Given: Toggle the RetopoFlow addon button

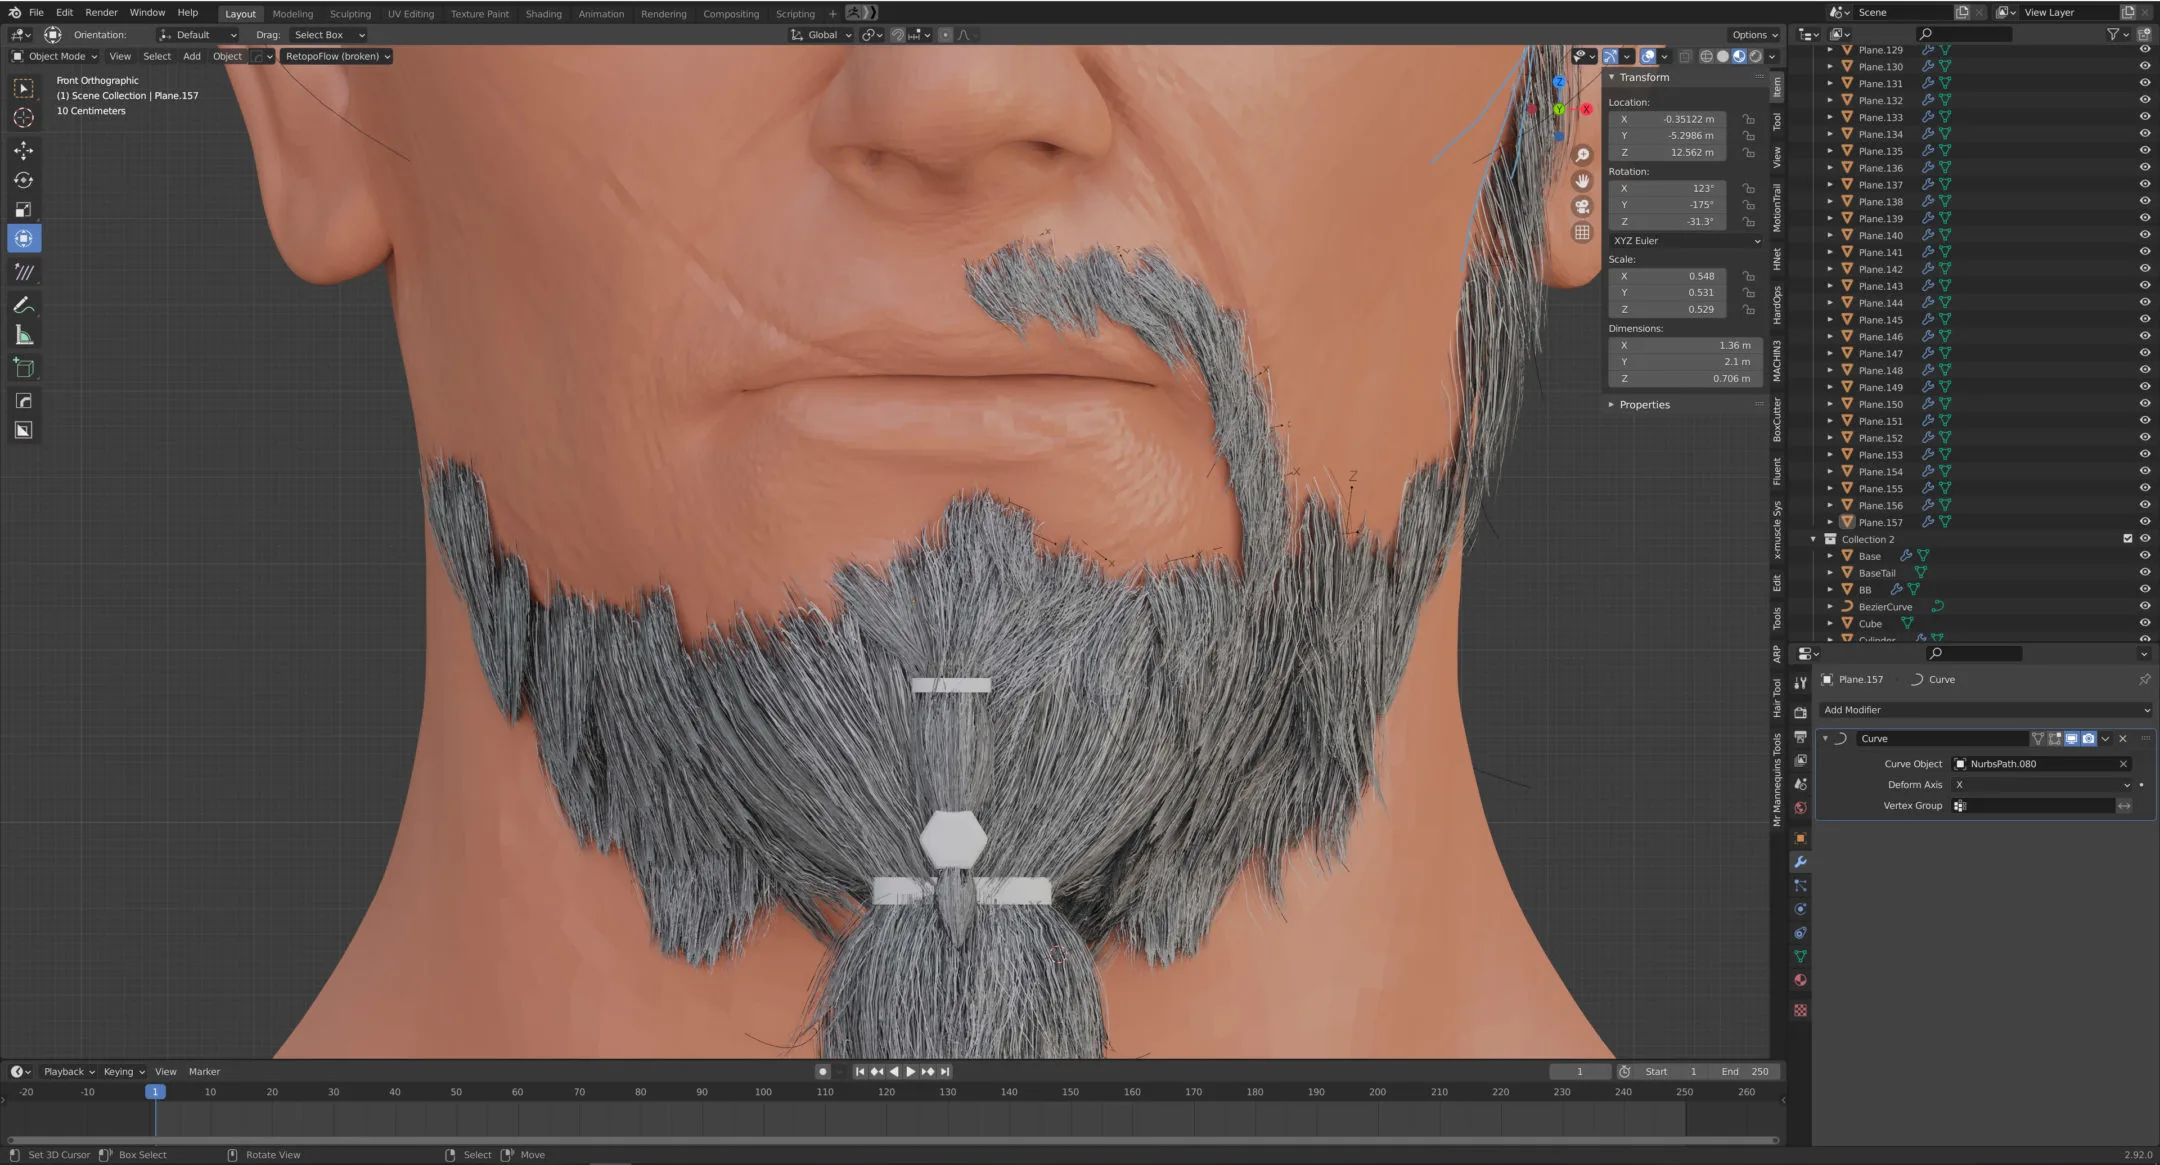Looking at the screenshot, I should click(333, 56).
